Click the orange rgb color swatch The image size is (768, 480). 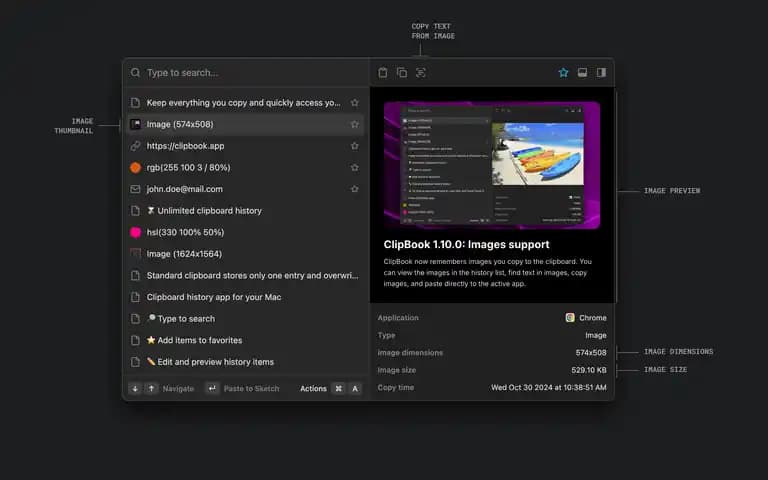tap(135, 167)
